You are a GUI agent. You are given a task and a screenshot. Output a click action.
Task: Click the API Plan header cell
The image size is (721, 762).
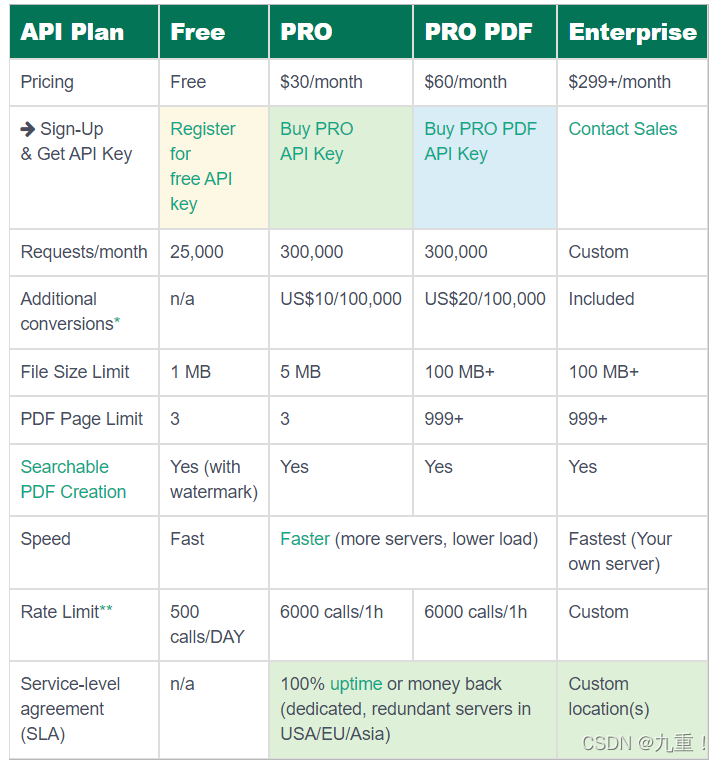pyautogui.click(x=84, y=32)
